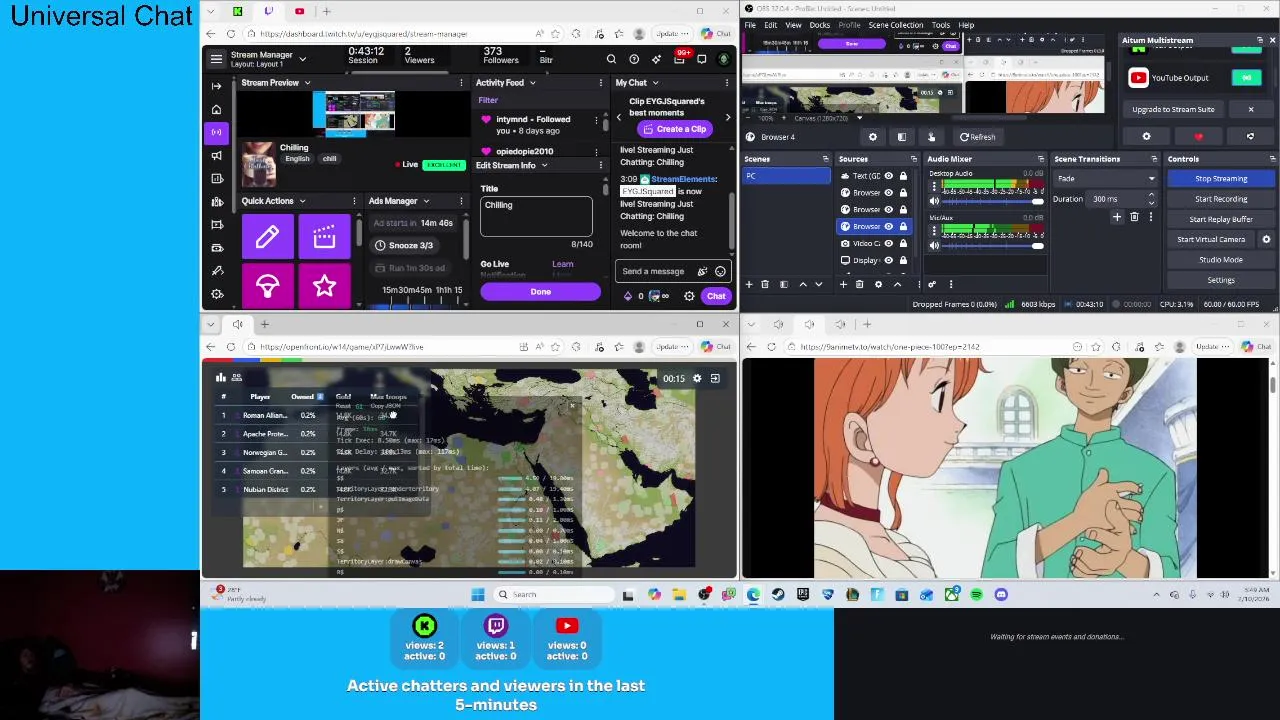Open chat settings gear in My Chat

coord(689,296)
